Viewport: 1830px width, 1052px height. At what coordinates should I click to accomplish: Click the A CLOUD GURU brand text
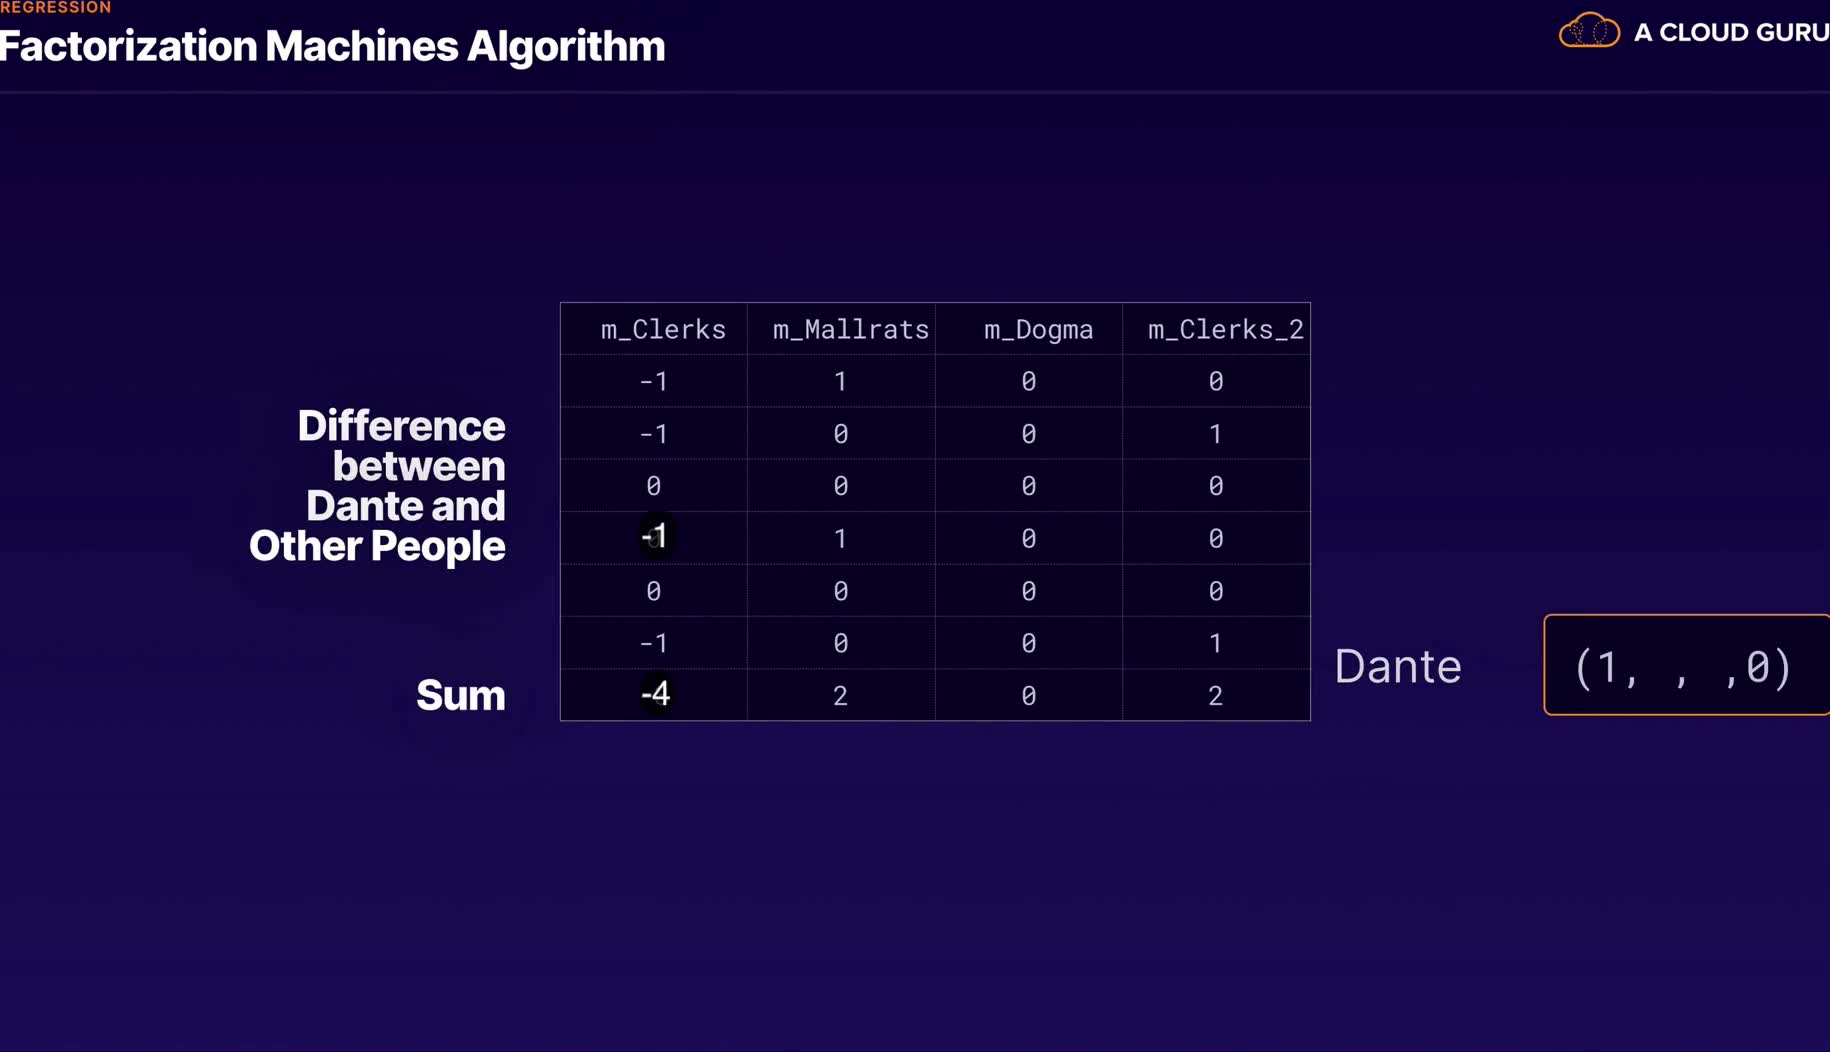(1730, 33)
